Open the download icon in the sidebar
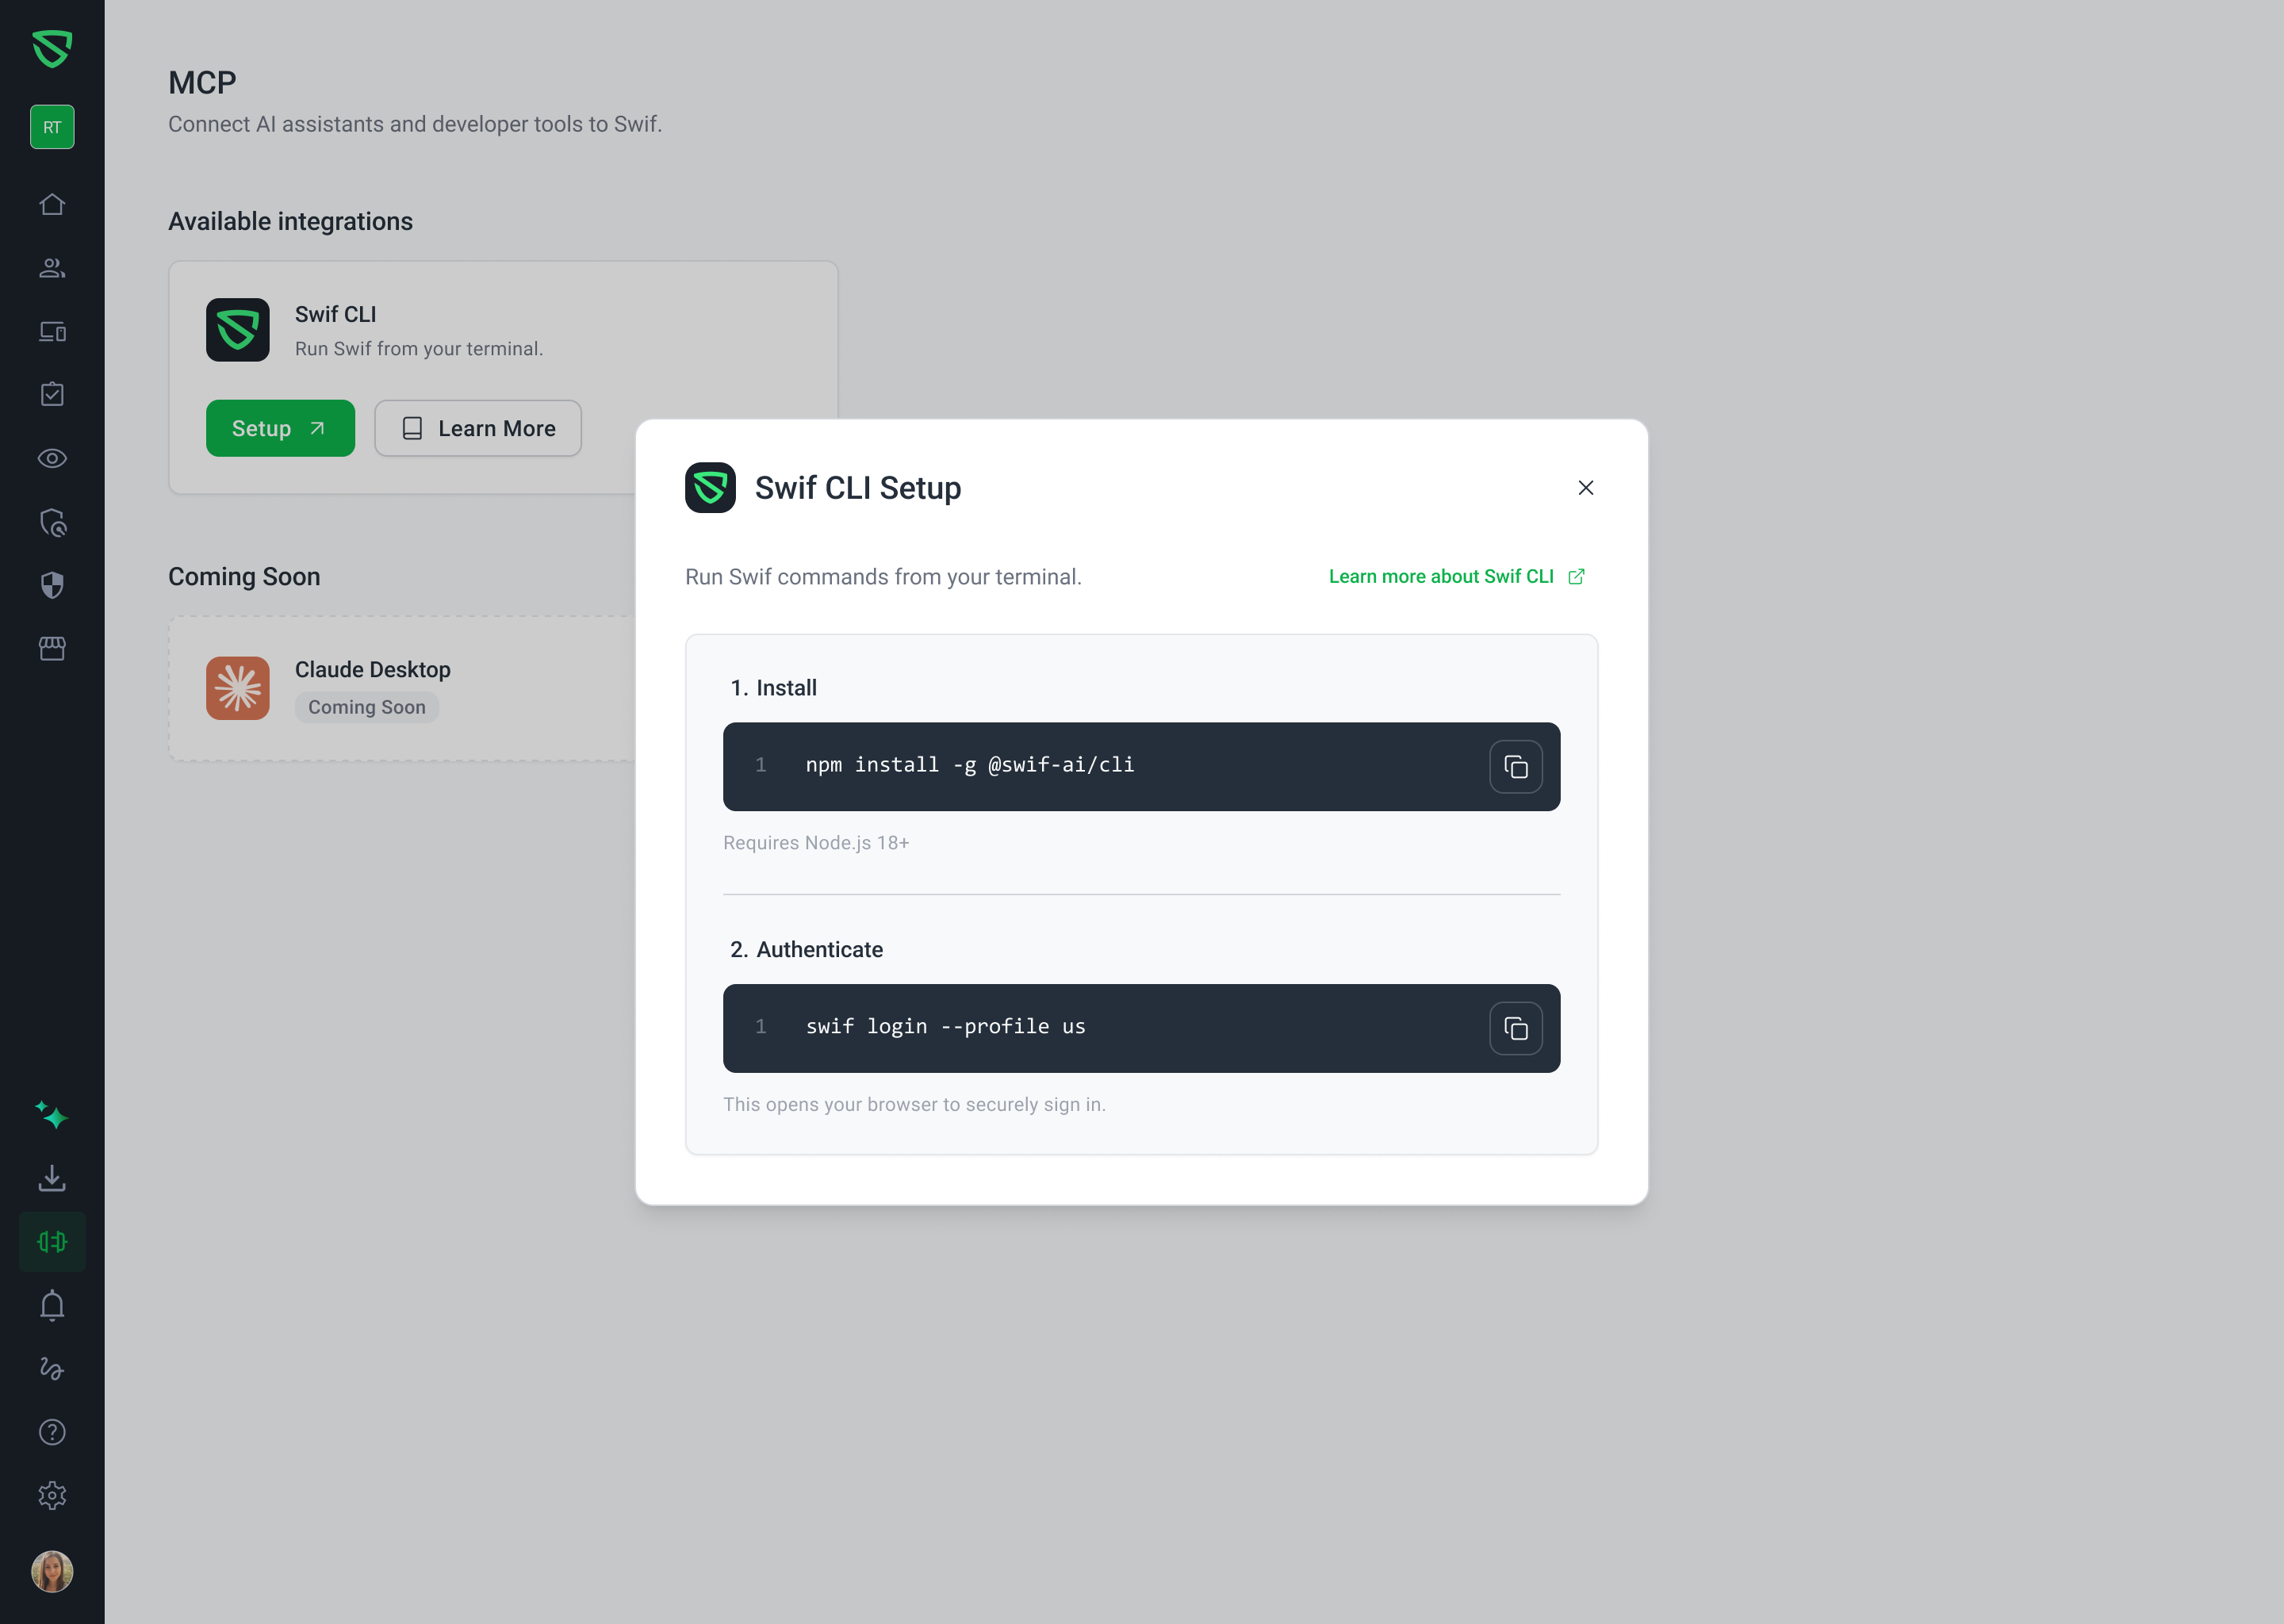This screenshot has width=2284, height=1624. 52,1178
